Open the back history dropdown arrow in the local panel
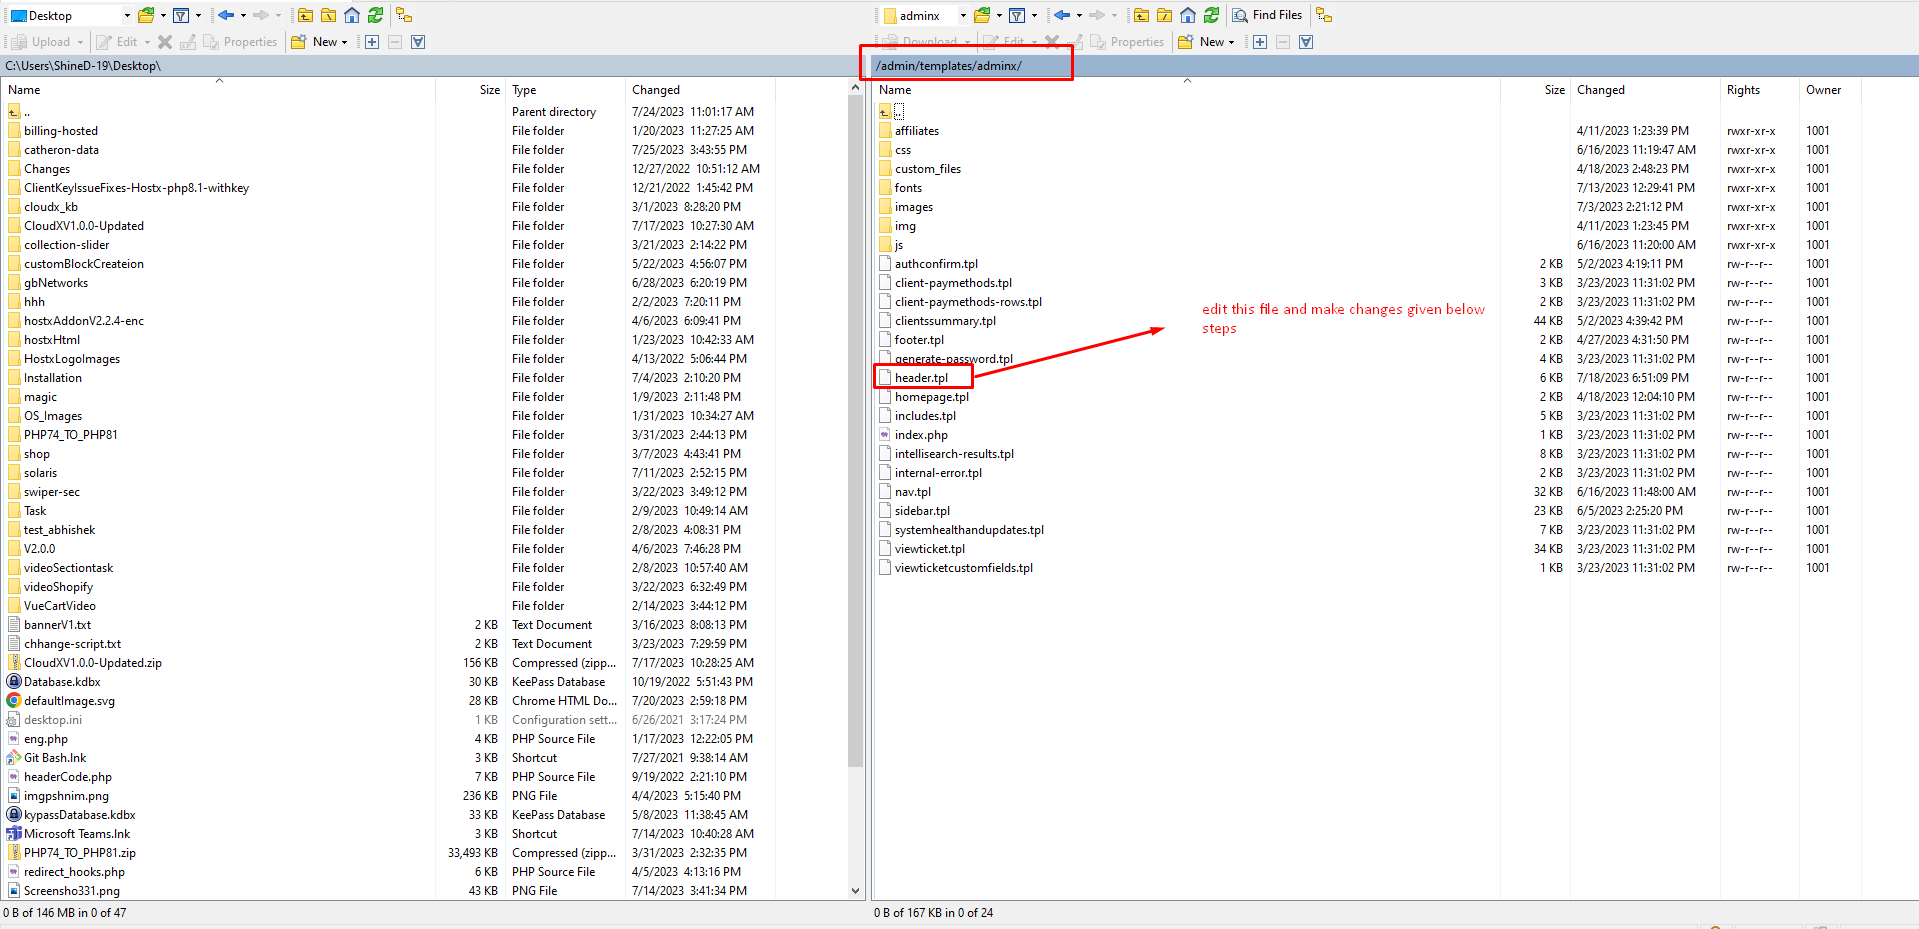This screenshot has width=1919, height=929. click(x=243, y=16)
